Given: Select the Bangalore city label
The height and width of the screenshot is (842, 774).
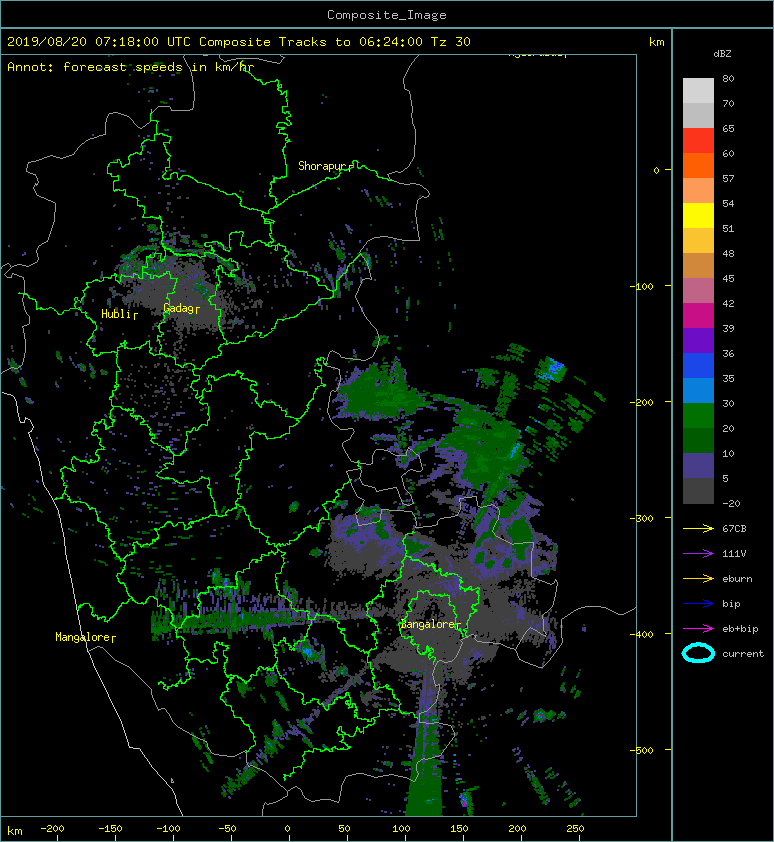Looking at the screenshot, I should click(428, 624).
